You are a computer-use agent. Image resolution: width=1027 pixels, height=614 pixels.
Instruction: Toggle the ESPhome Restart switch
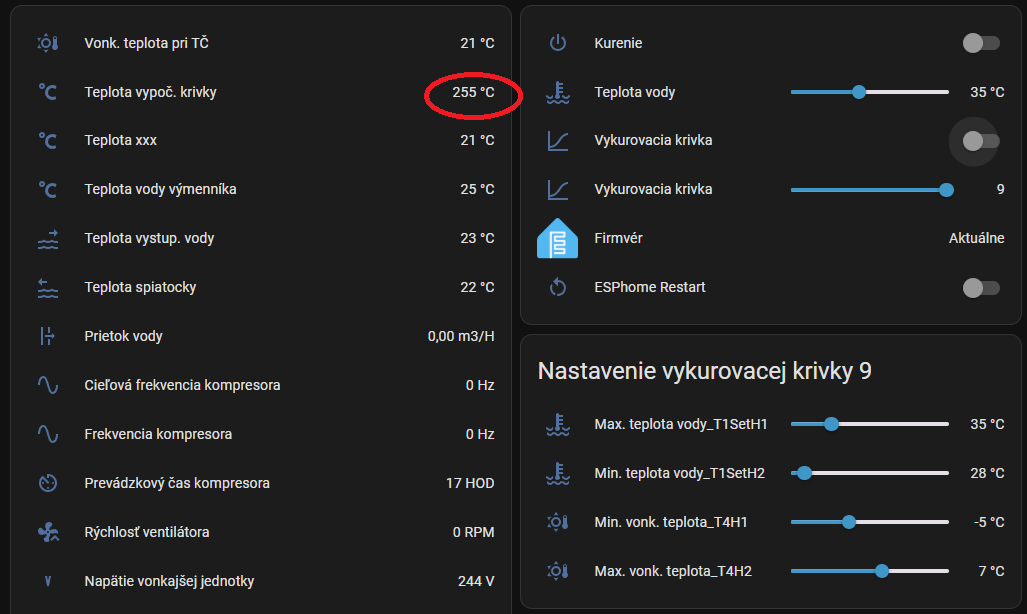[x=980, y=288]
